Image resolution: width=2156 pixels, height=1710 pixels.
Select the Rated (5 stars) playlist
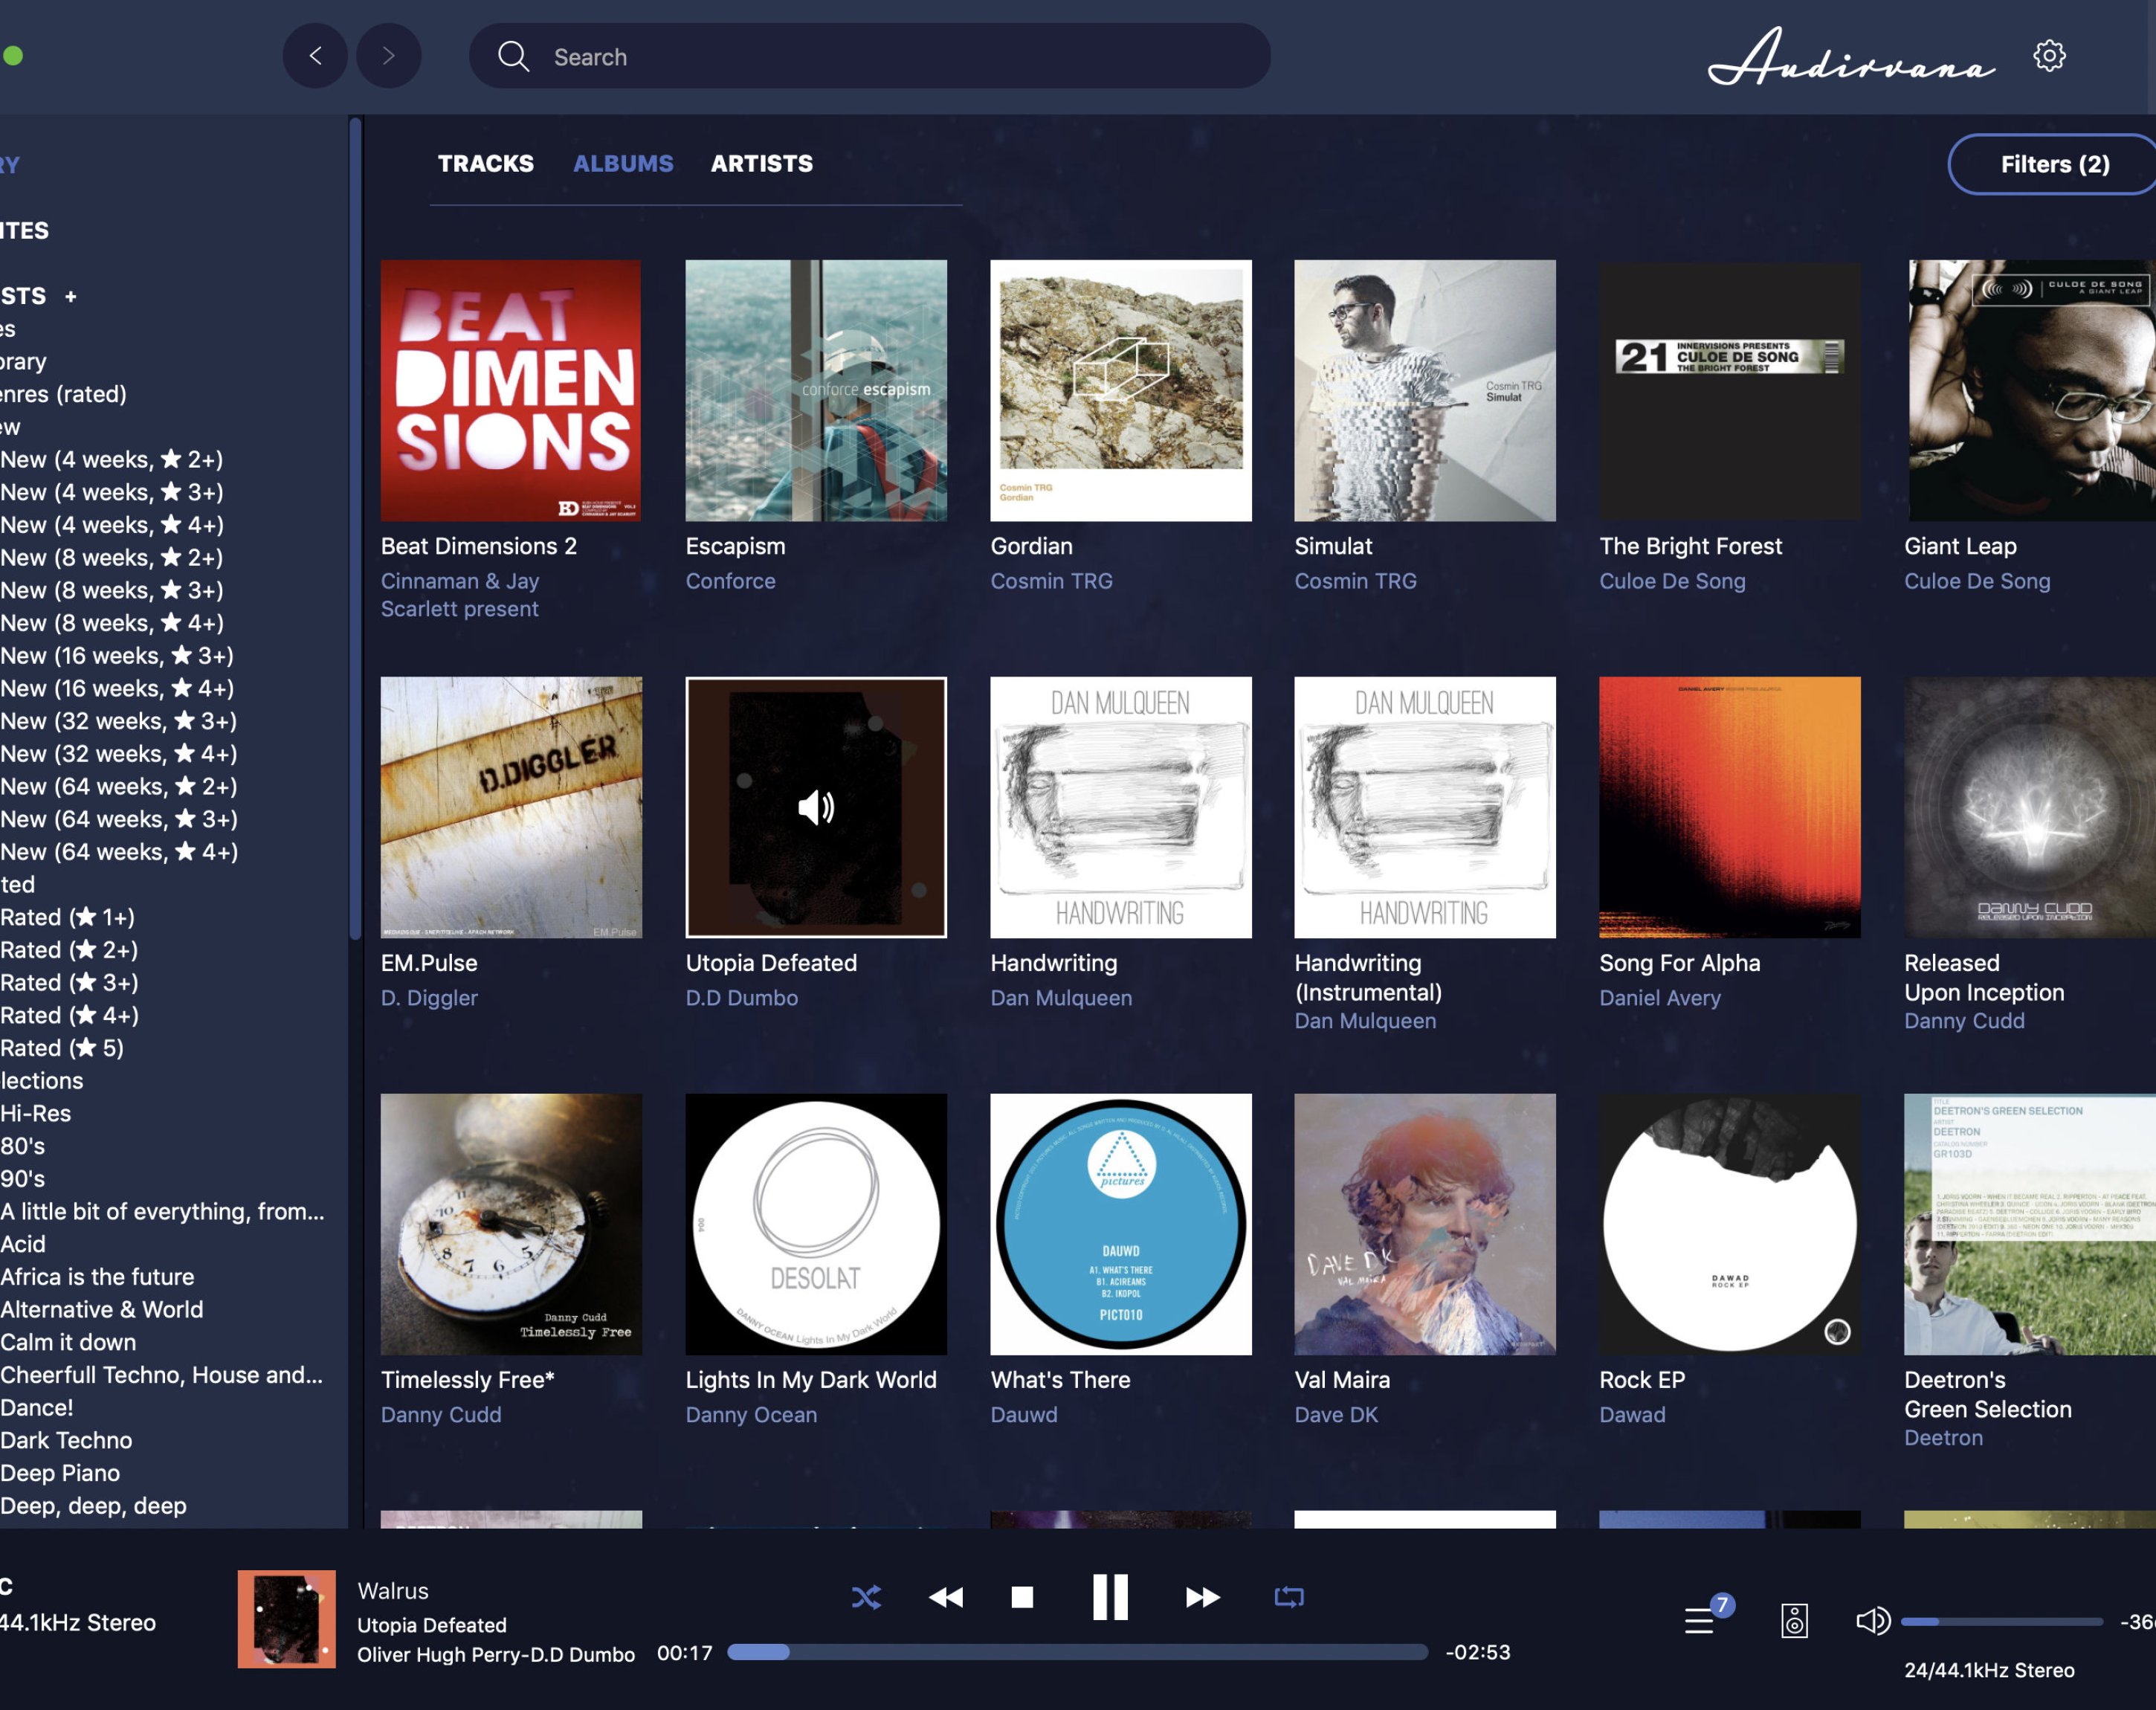(x=62, y=1048)
